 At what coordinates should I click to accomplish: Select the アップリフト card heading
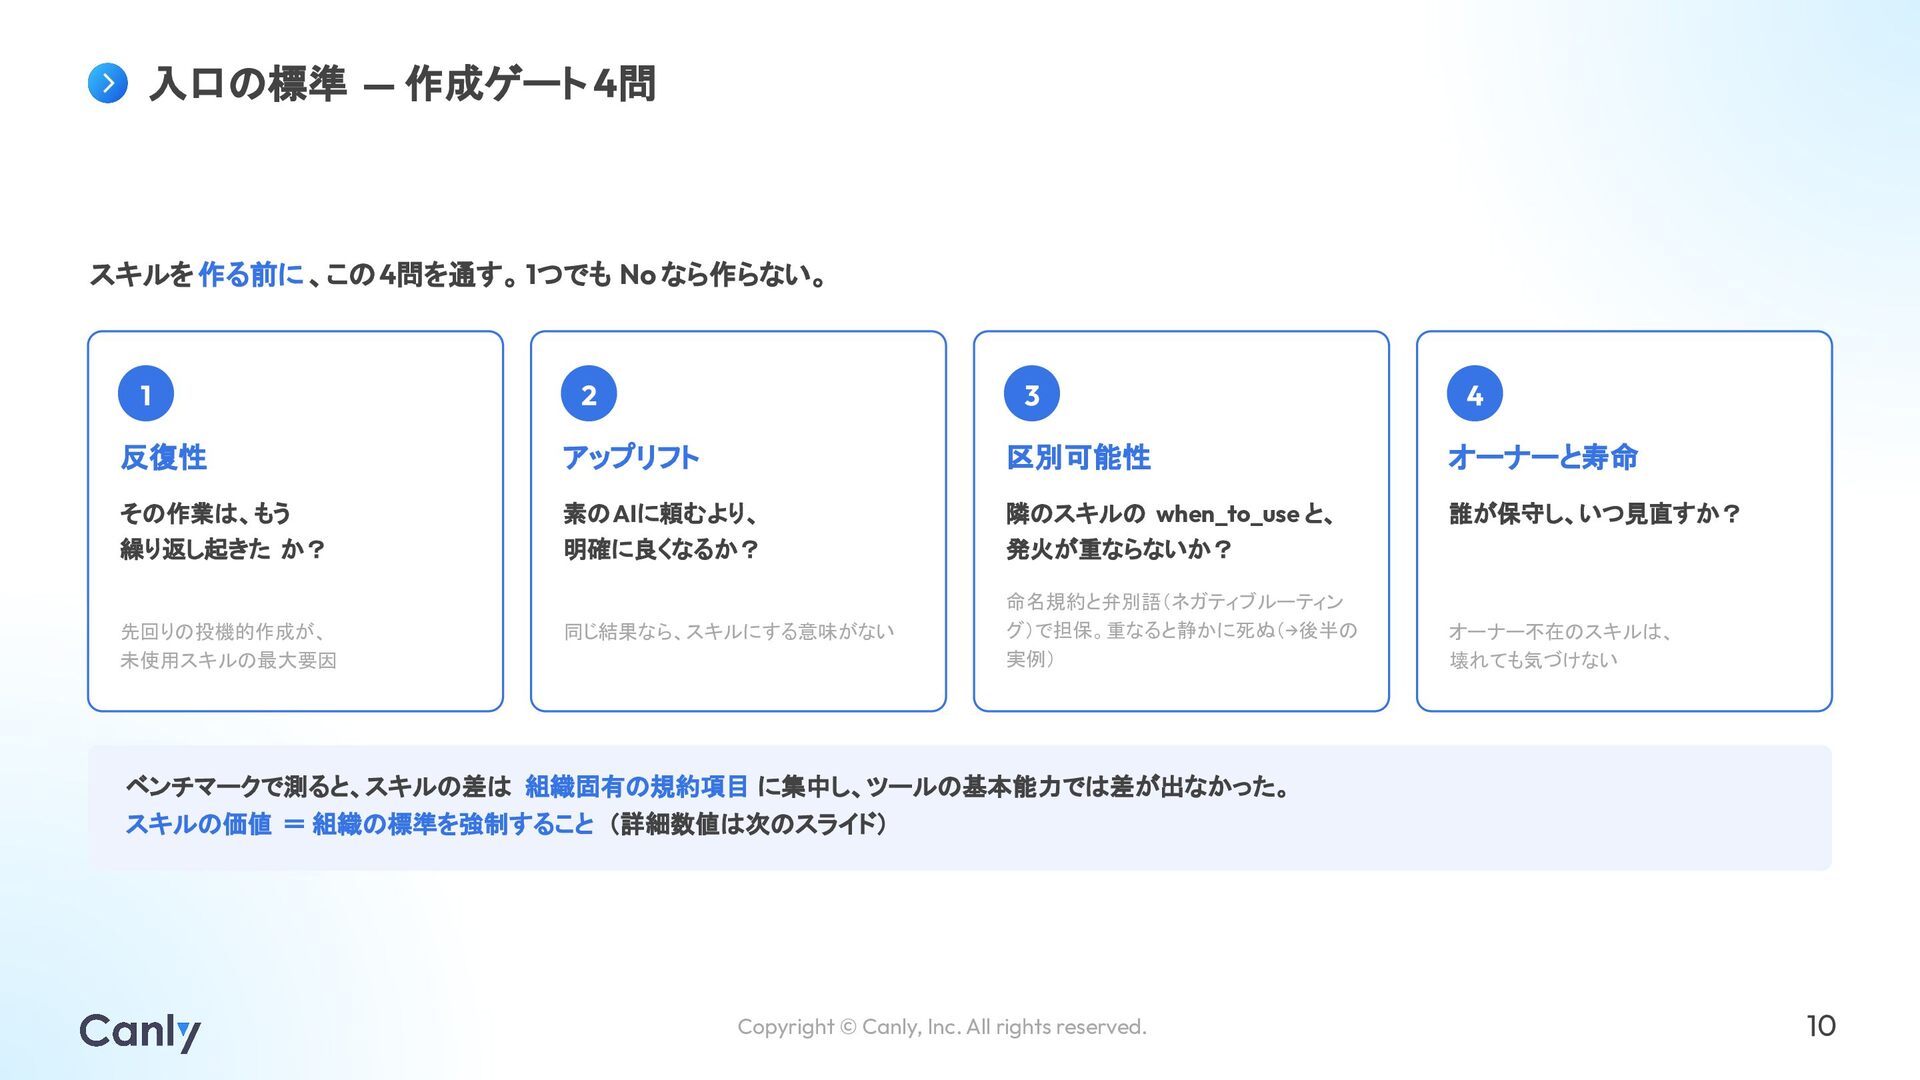pyautogui.click(x=631, y=457)
